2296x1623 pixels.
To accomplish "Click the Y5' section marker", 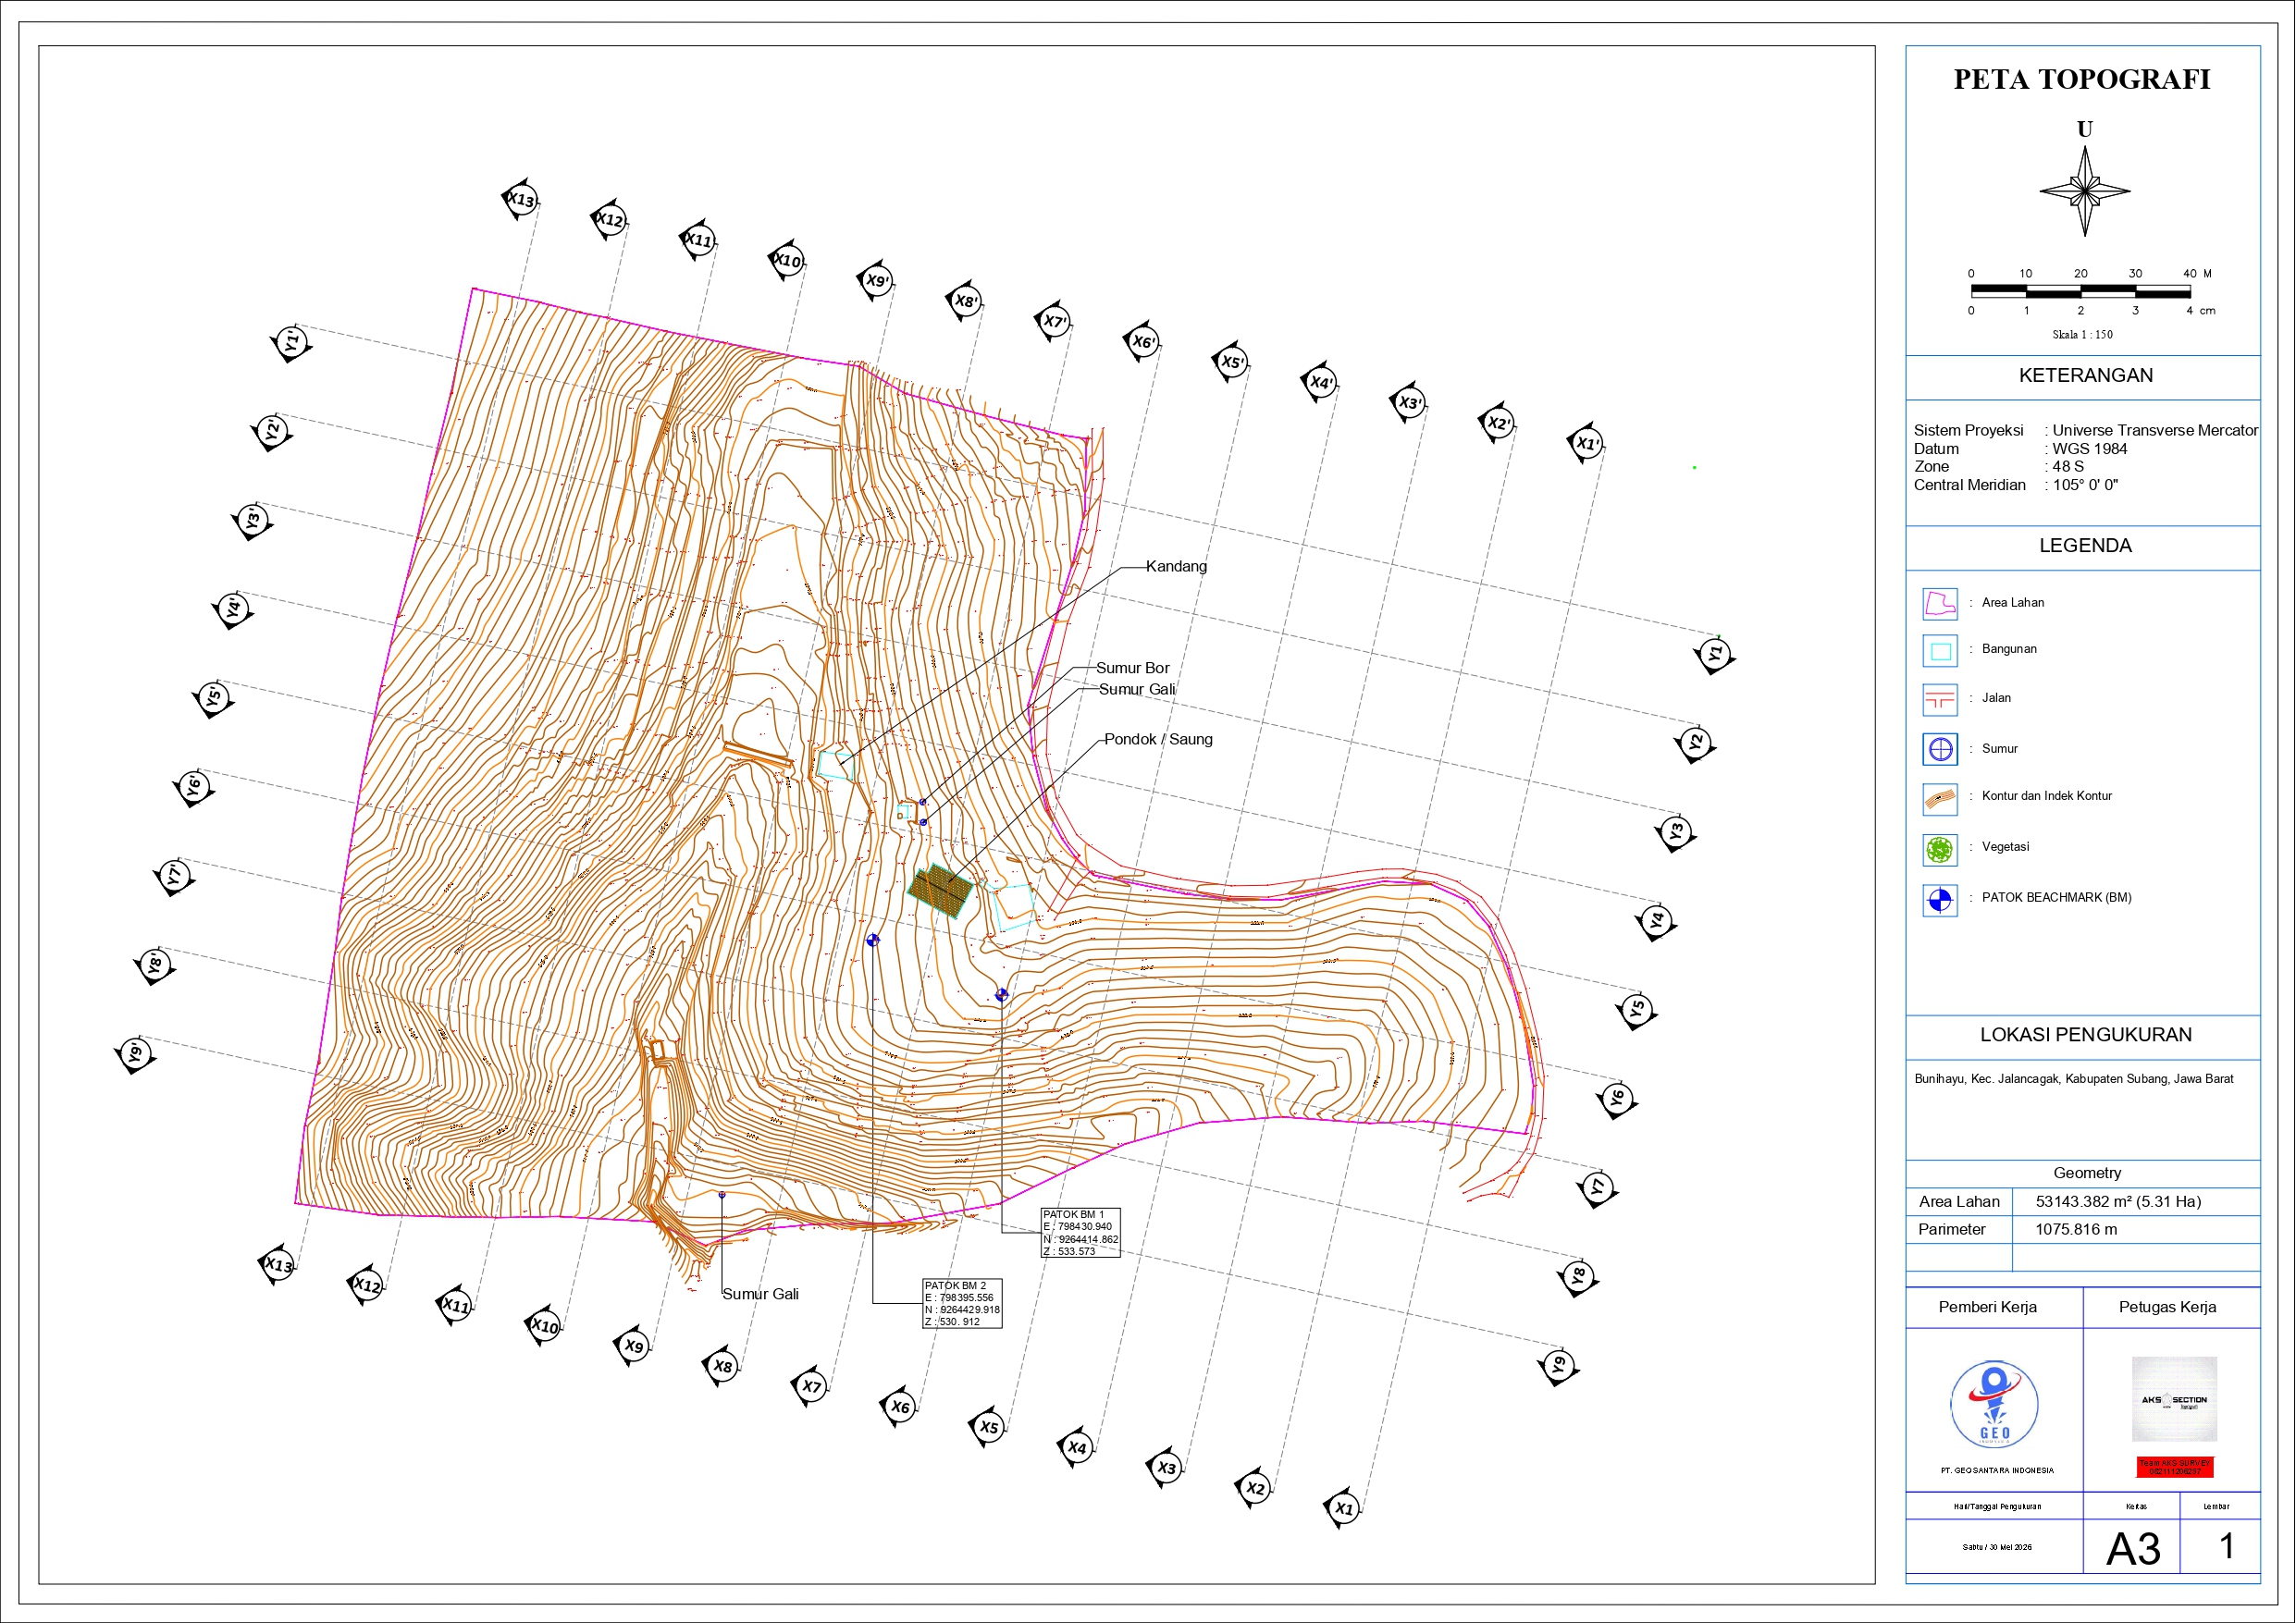I will (213, 698).
